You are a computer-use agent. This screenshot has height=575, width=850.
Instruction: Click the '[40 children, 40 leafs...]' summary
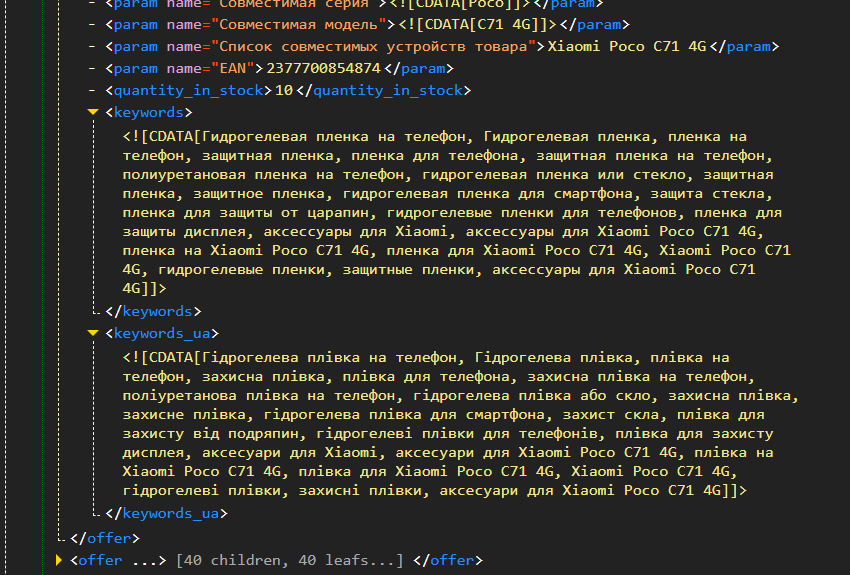(x=289, y=560)
